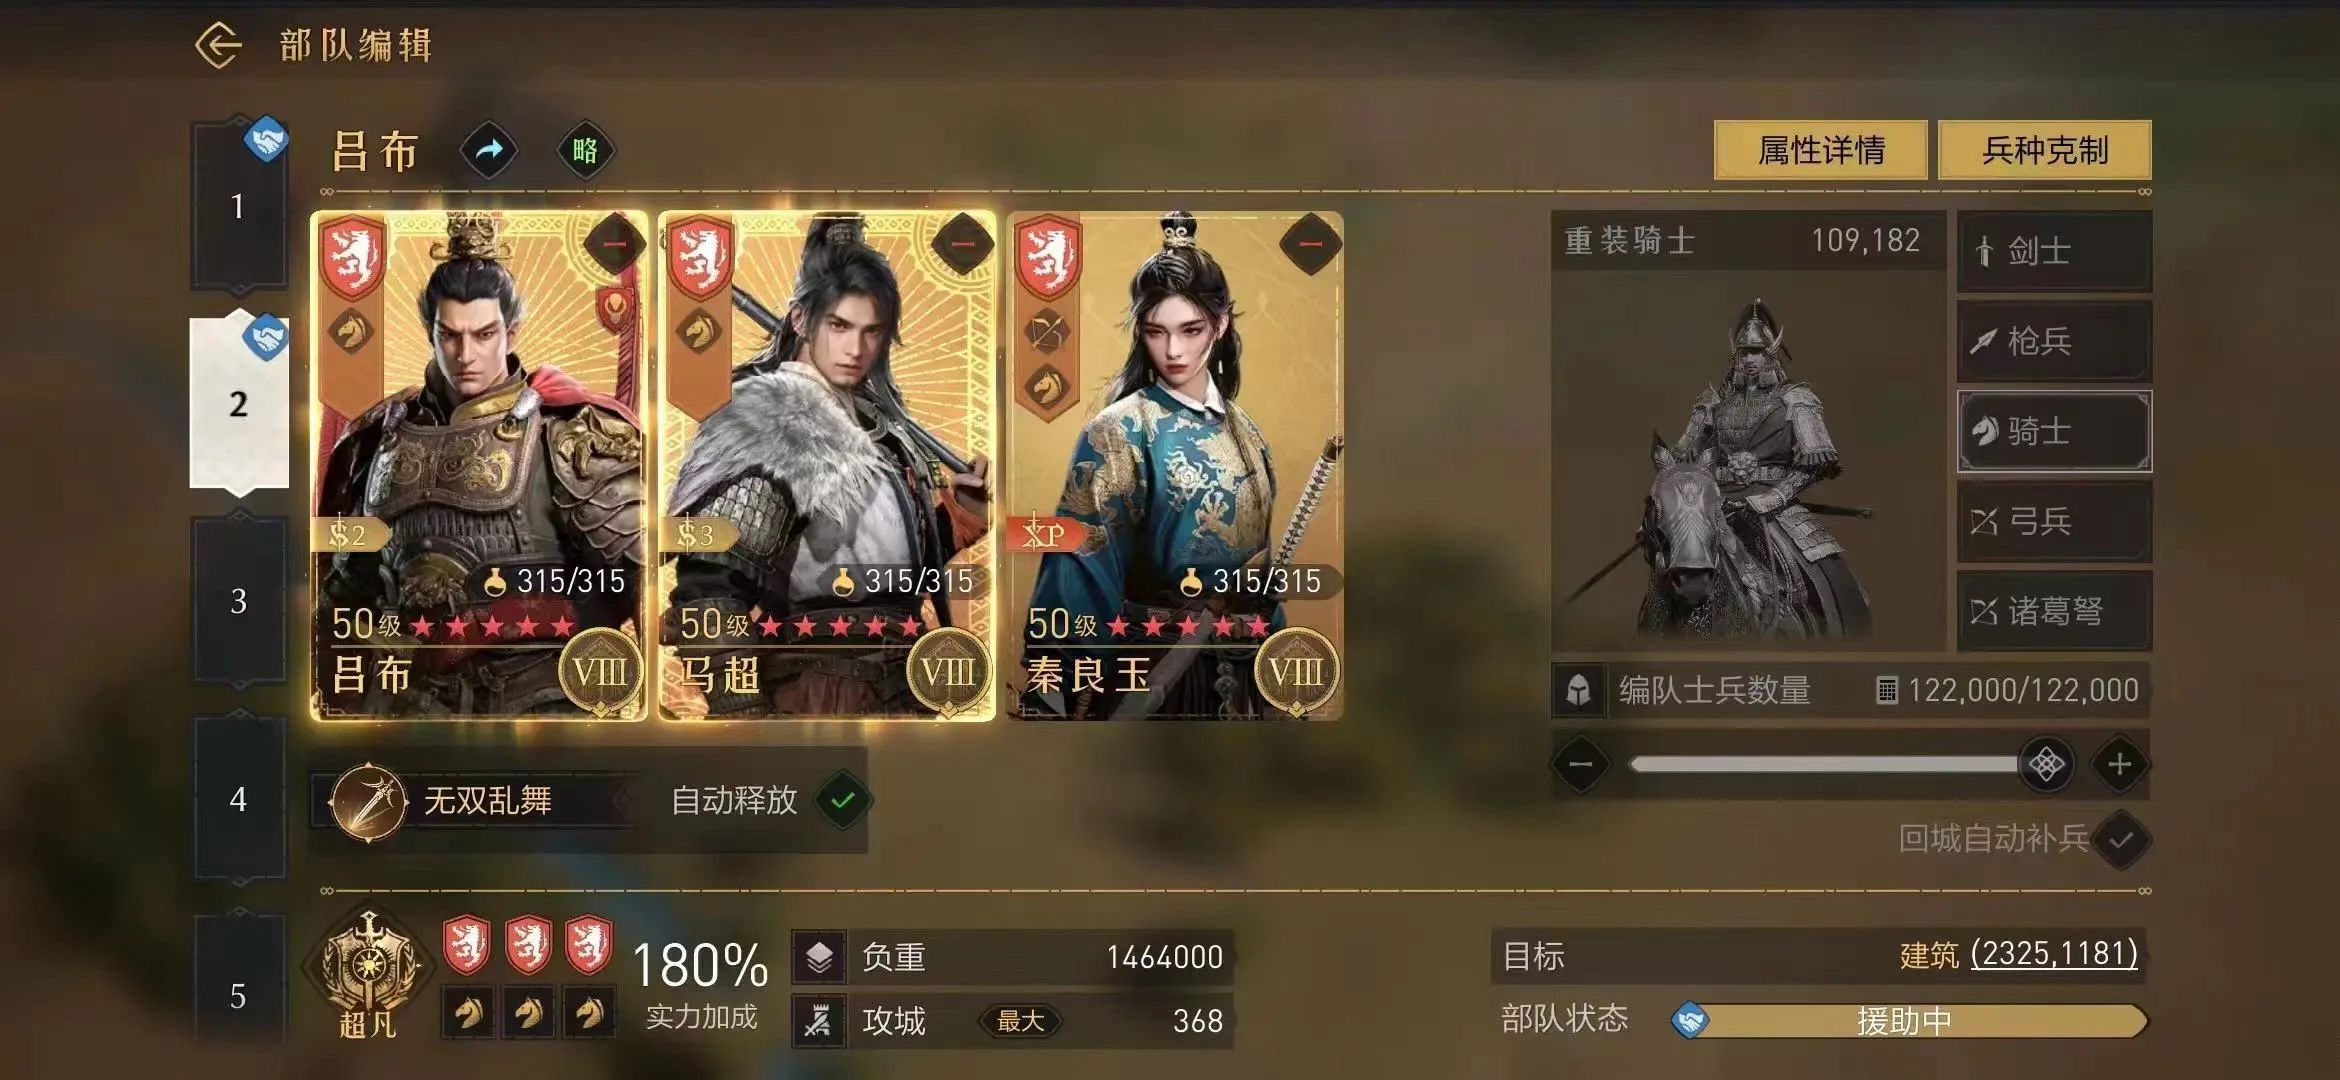2340x1080 pixels.
Task: Open the soldier count calculator icon
Action: 1886,690
